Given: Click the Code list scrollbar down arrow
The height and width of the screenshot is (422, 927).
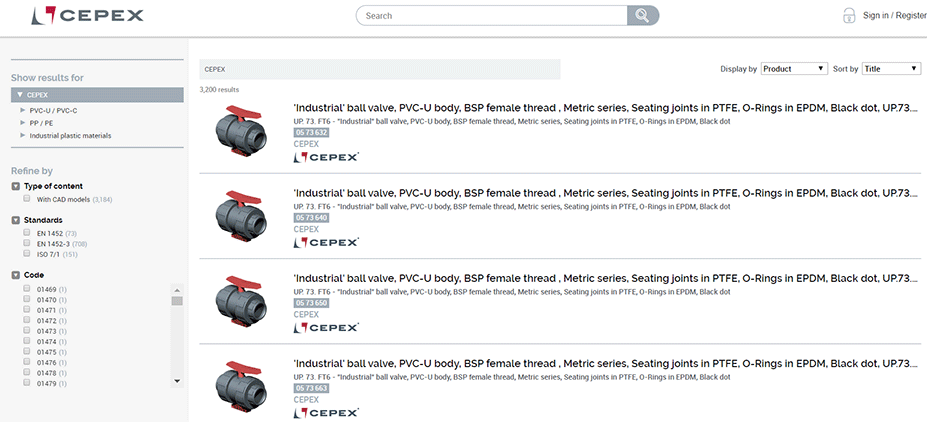Looking at the screenshot, I should (177, 381).
